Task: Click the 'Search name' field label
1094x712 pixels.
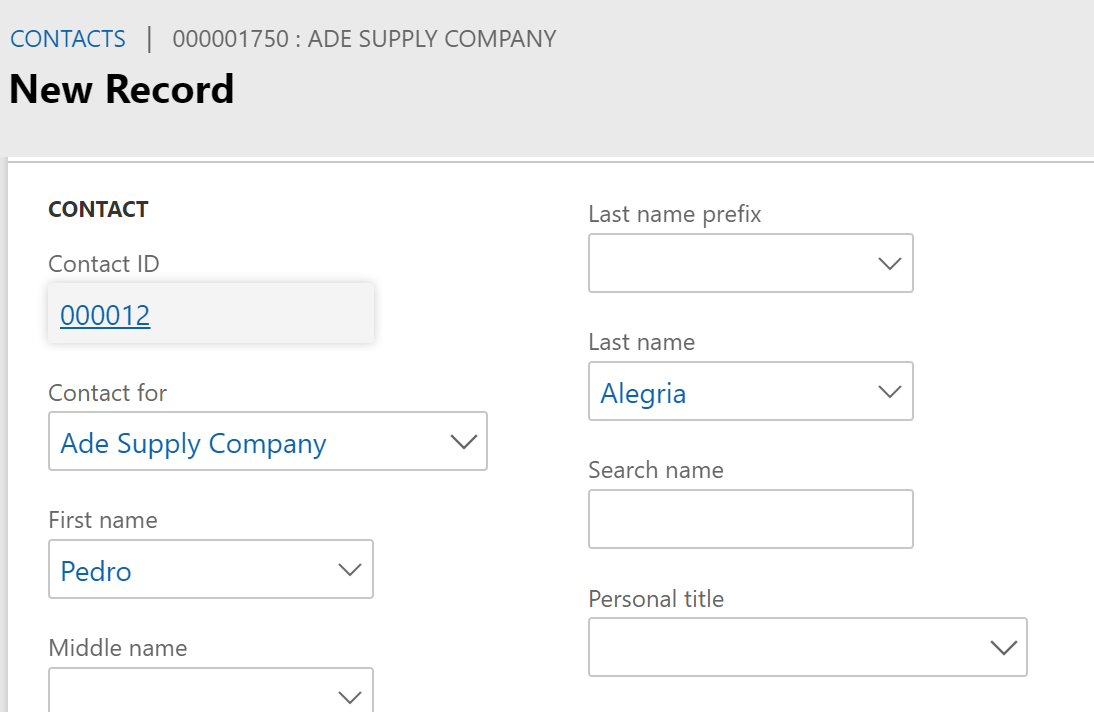Action: point(655,470)
